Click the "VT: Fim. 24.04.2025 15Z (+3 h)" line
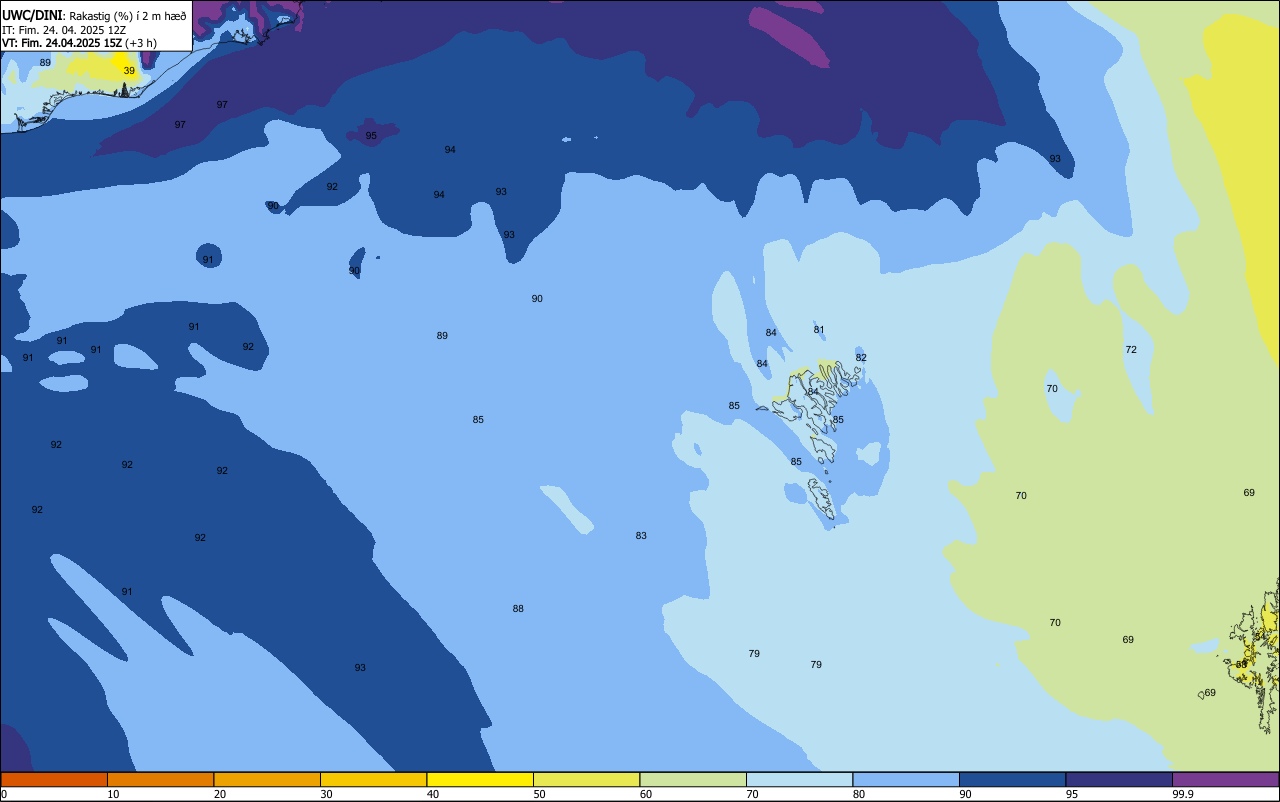The image size is (1280, 802). pyautogui.click(x=79, y=43)
